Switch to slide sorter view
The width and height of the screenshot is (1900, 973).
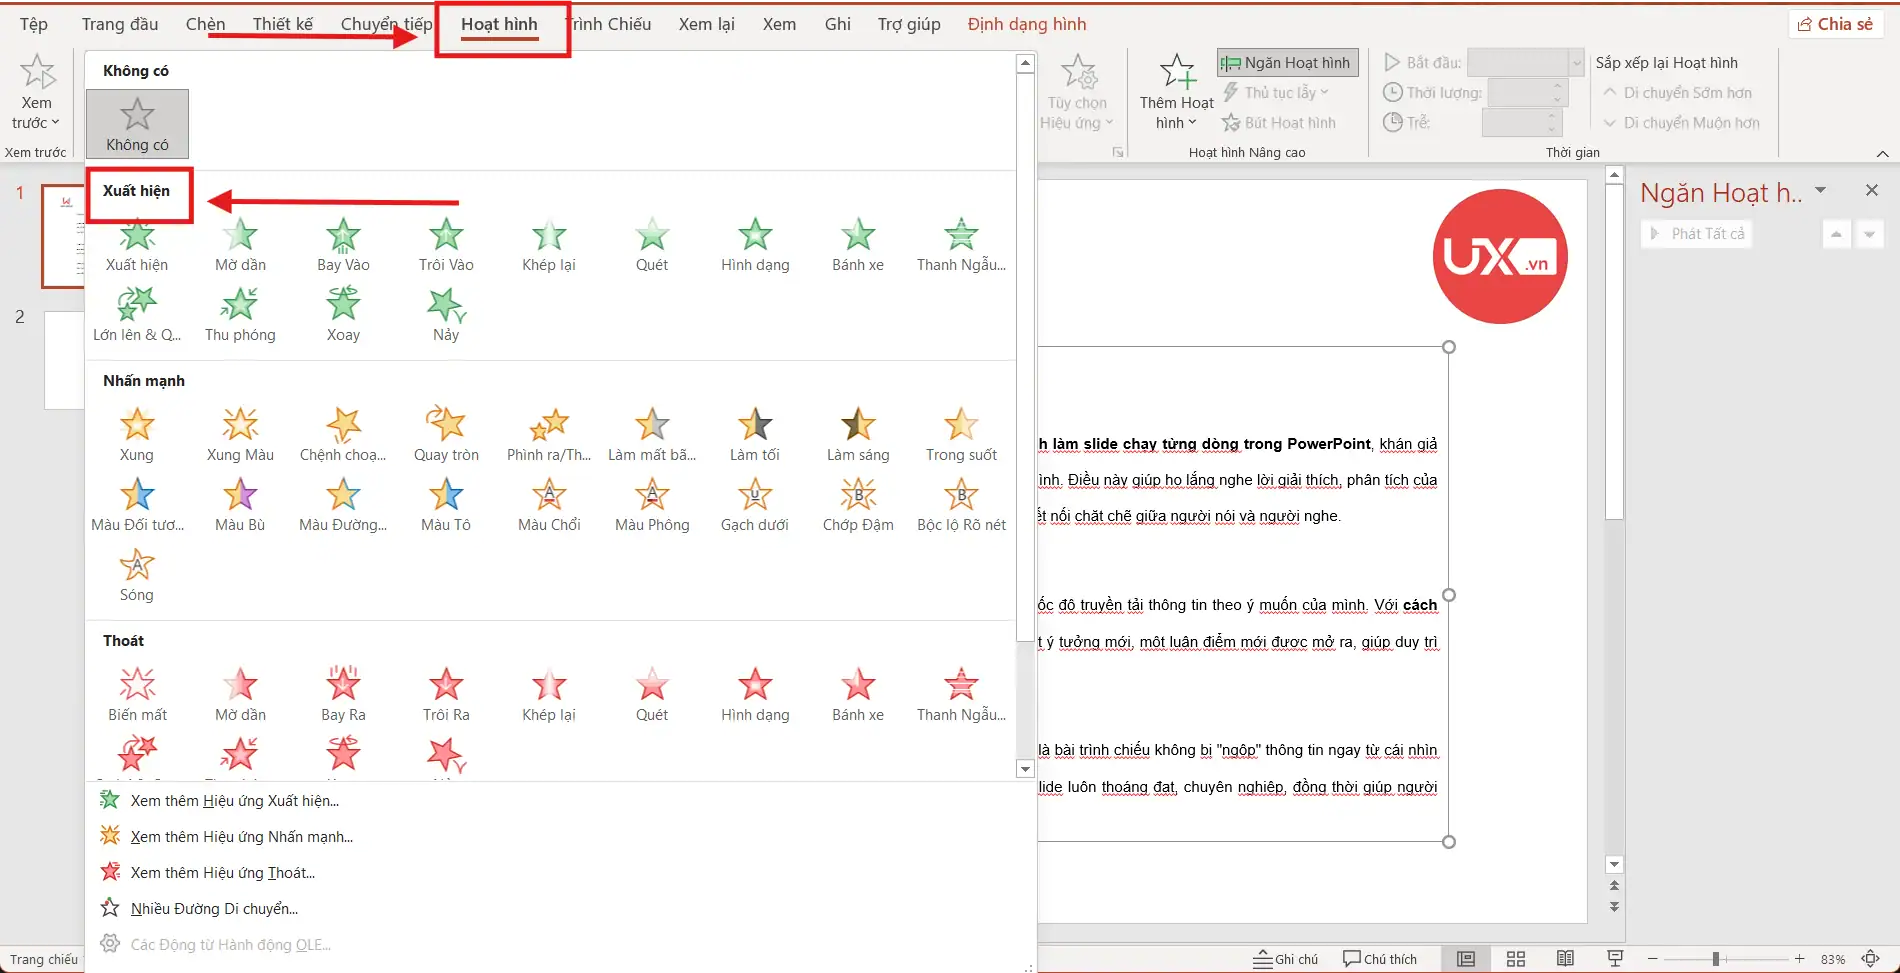click(1515, 958)
